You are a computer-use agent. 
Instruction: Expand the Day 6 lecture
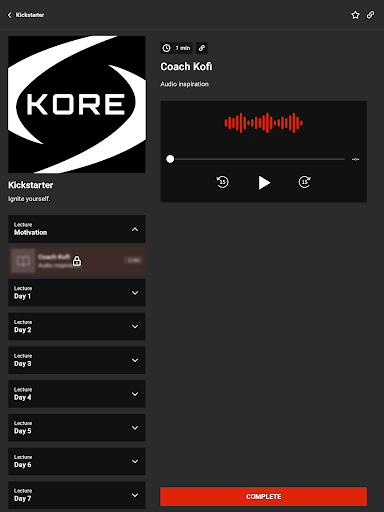click(x=77, y=461)
